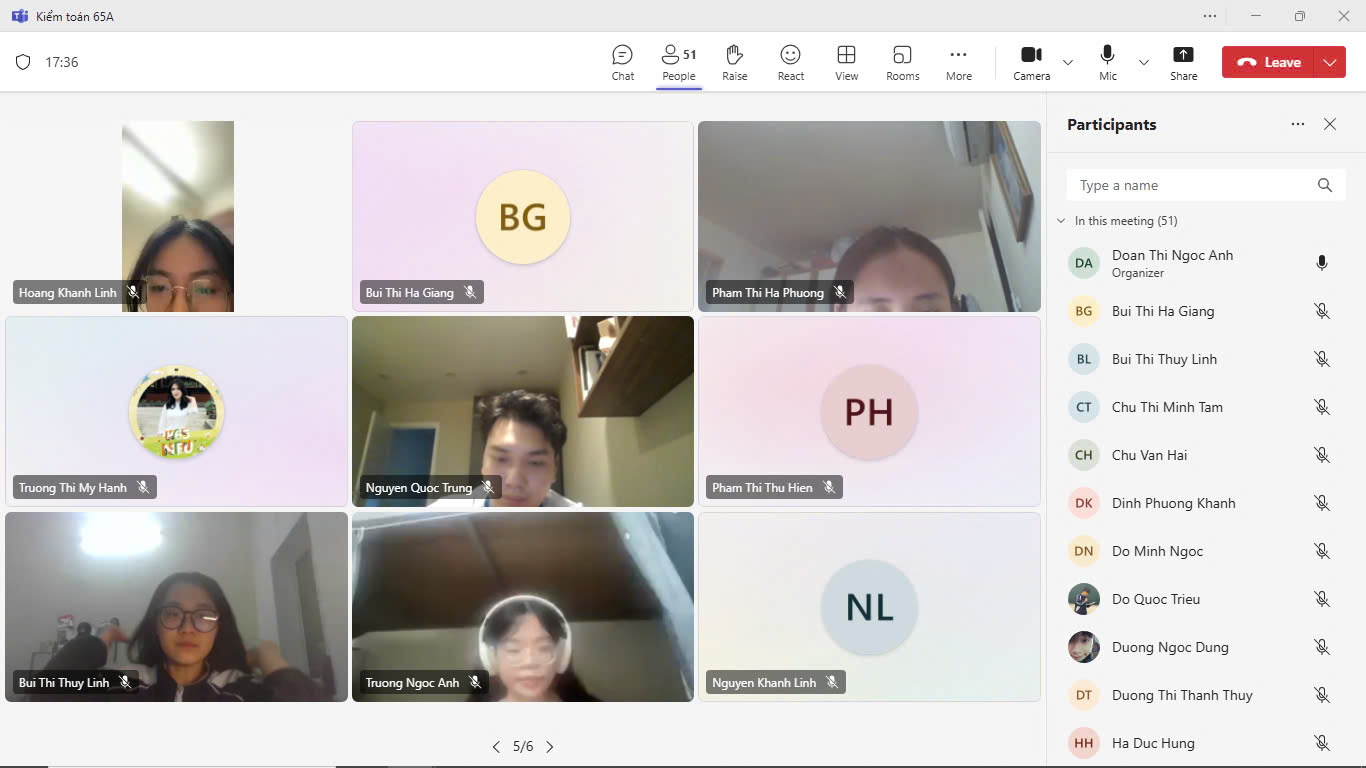Go to the next video page

[x=549, y=746]
